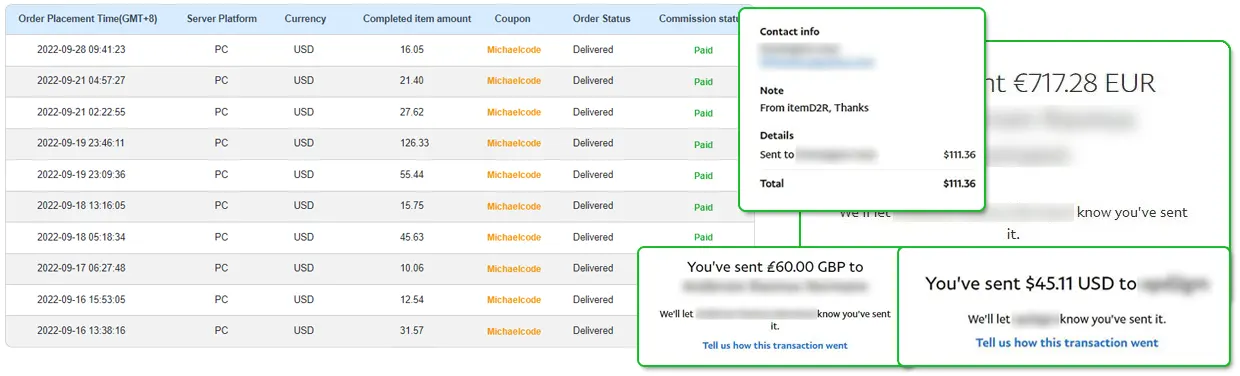Click Paid commission status in the 16.05 row
Viewport: 1240px width, 376px height.
pyautogui.click(x=703, y=50)
